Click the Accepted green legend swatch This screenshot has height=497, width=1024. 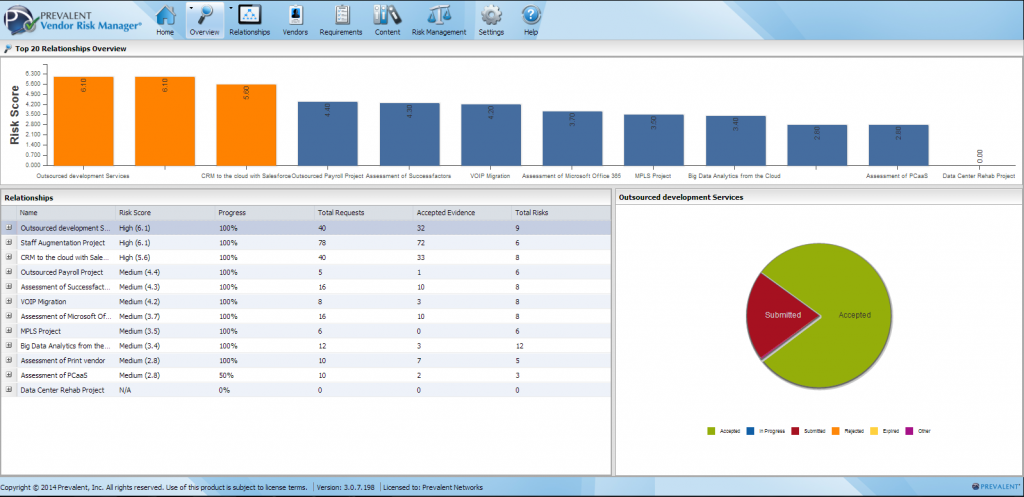click(x=712, y=431)
